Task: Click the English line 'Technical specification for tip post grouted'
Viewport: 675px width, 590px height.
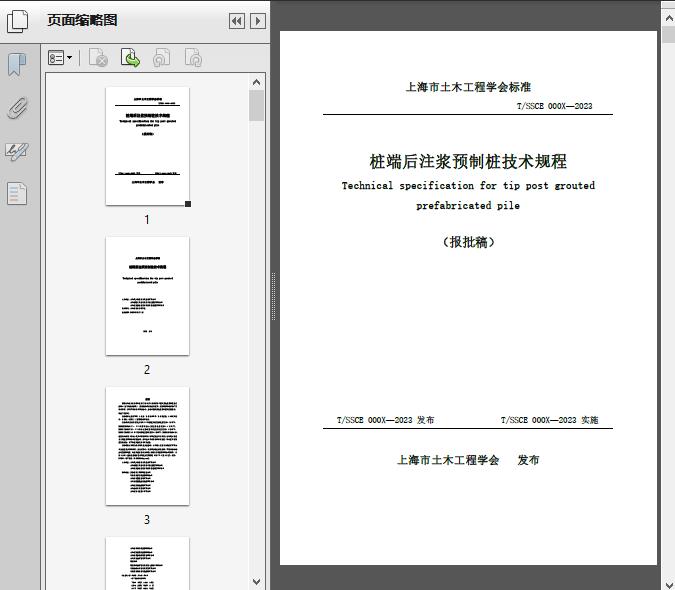Action: [x=468, y=186]
